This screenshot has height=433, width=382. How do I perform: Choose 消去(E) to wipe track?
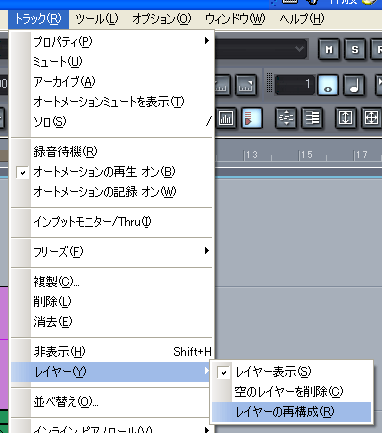tap(112, 322)
